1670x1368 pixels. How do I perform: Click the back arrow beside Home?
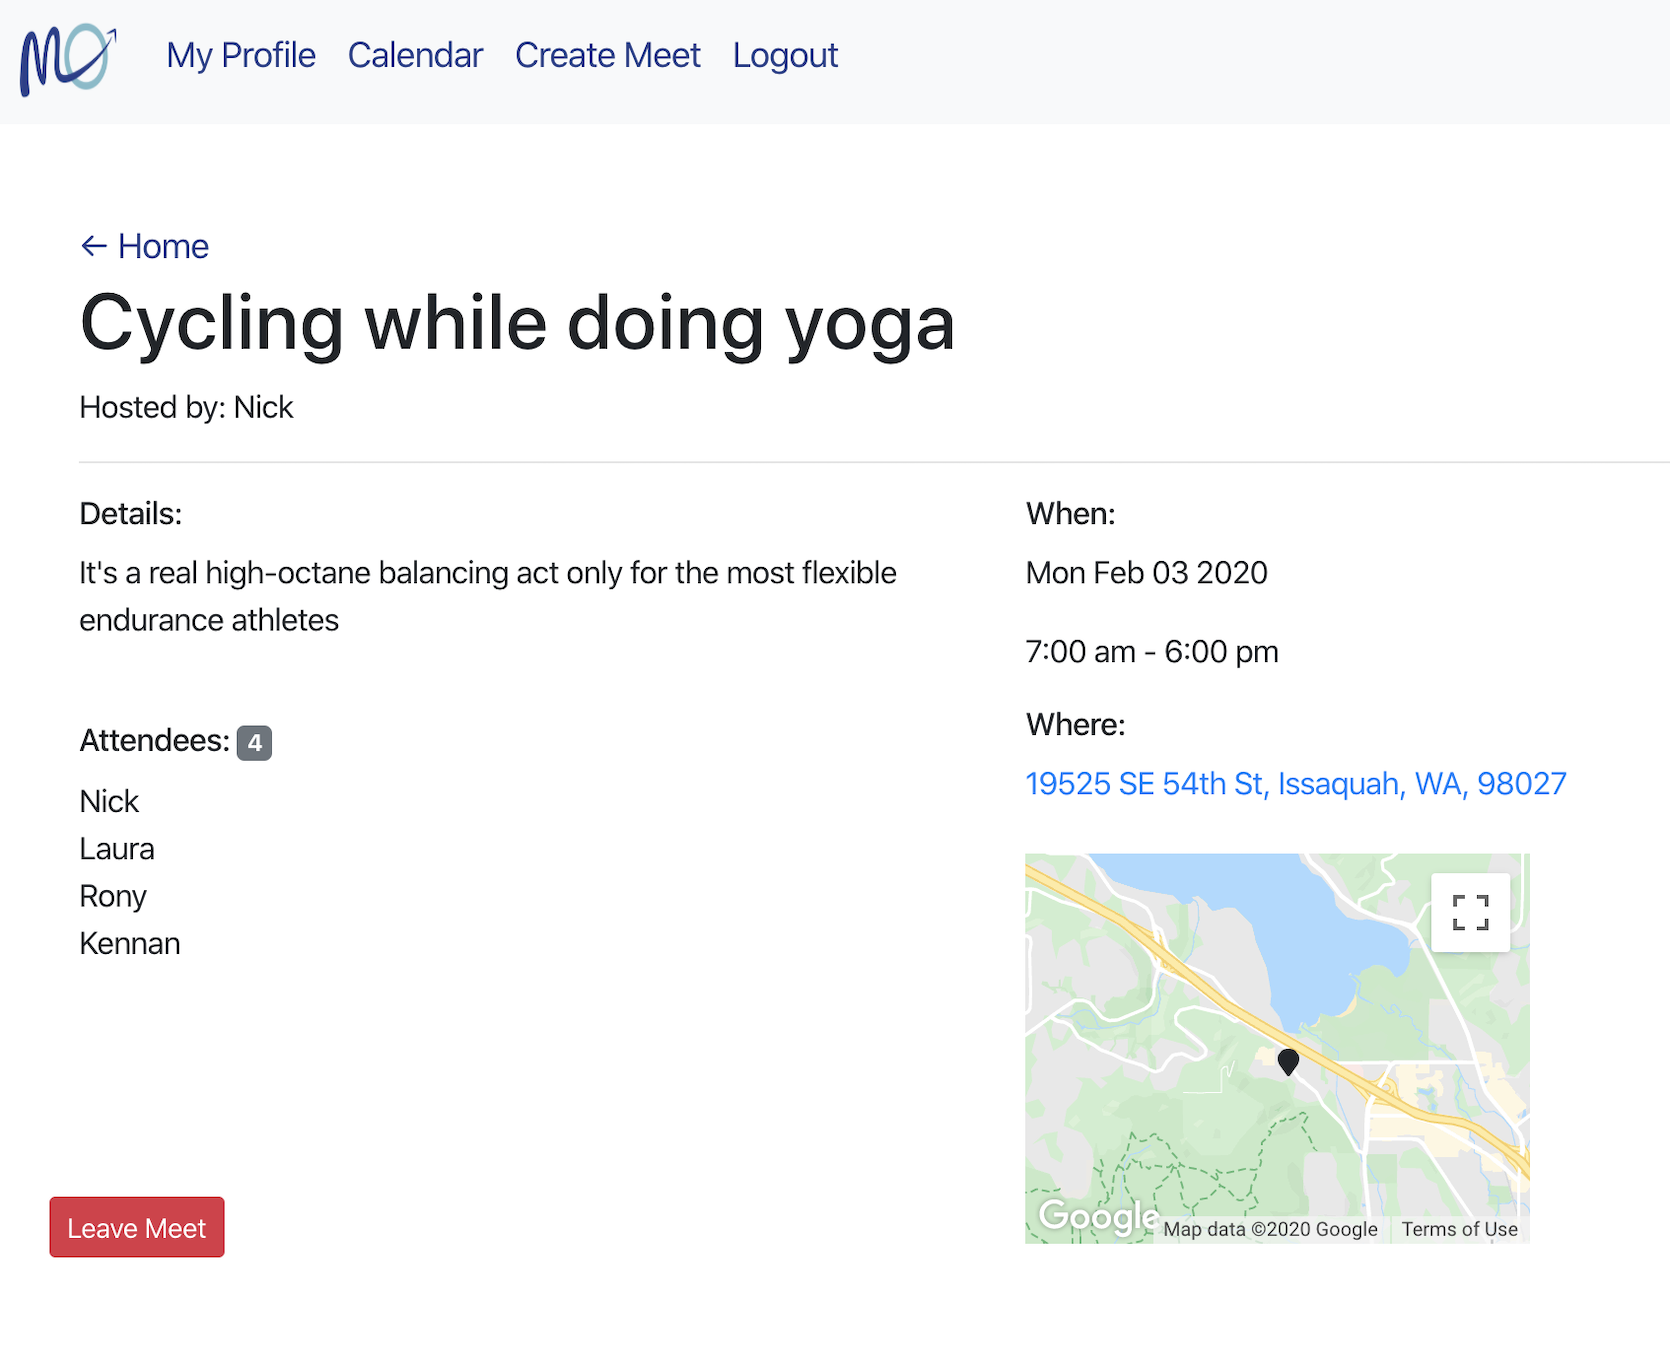click(94, 246)
